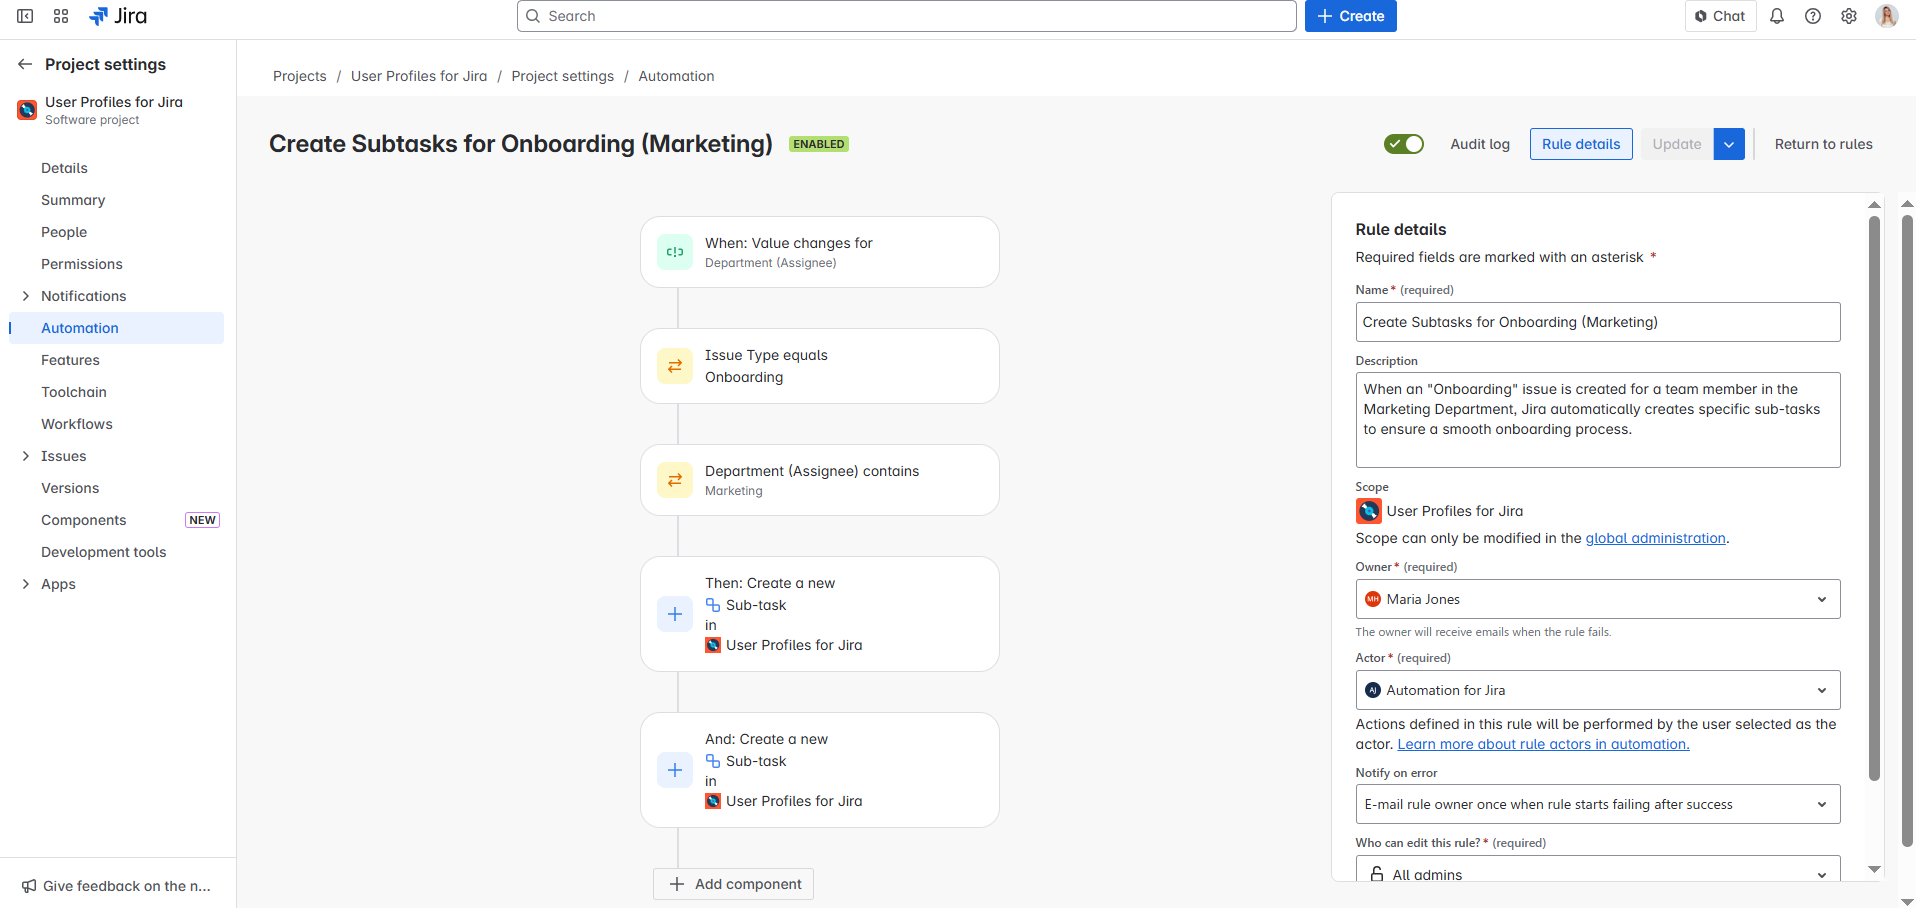Open the help question mark icon

[x=1813, y=16]
